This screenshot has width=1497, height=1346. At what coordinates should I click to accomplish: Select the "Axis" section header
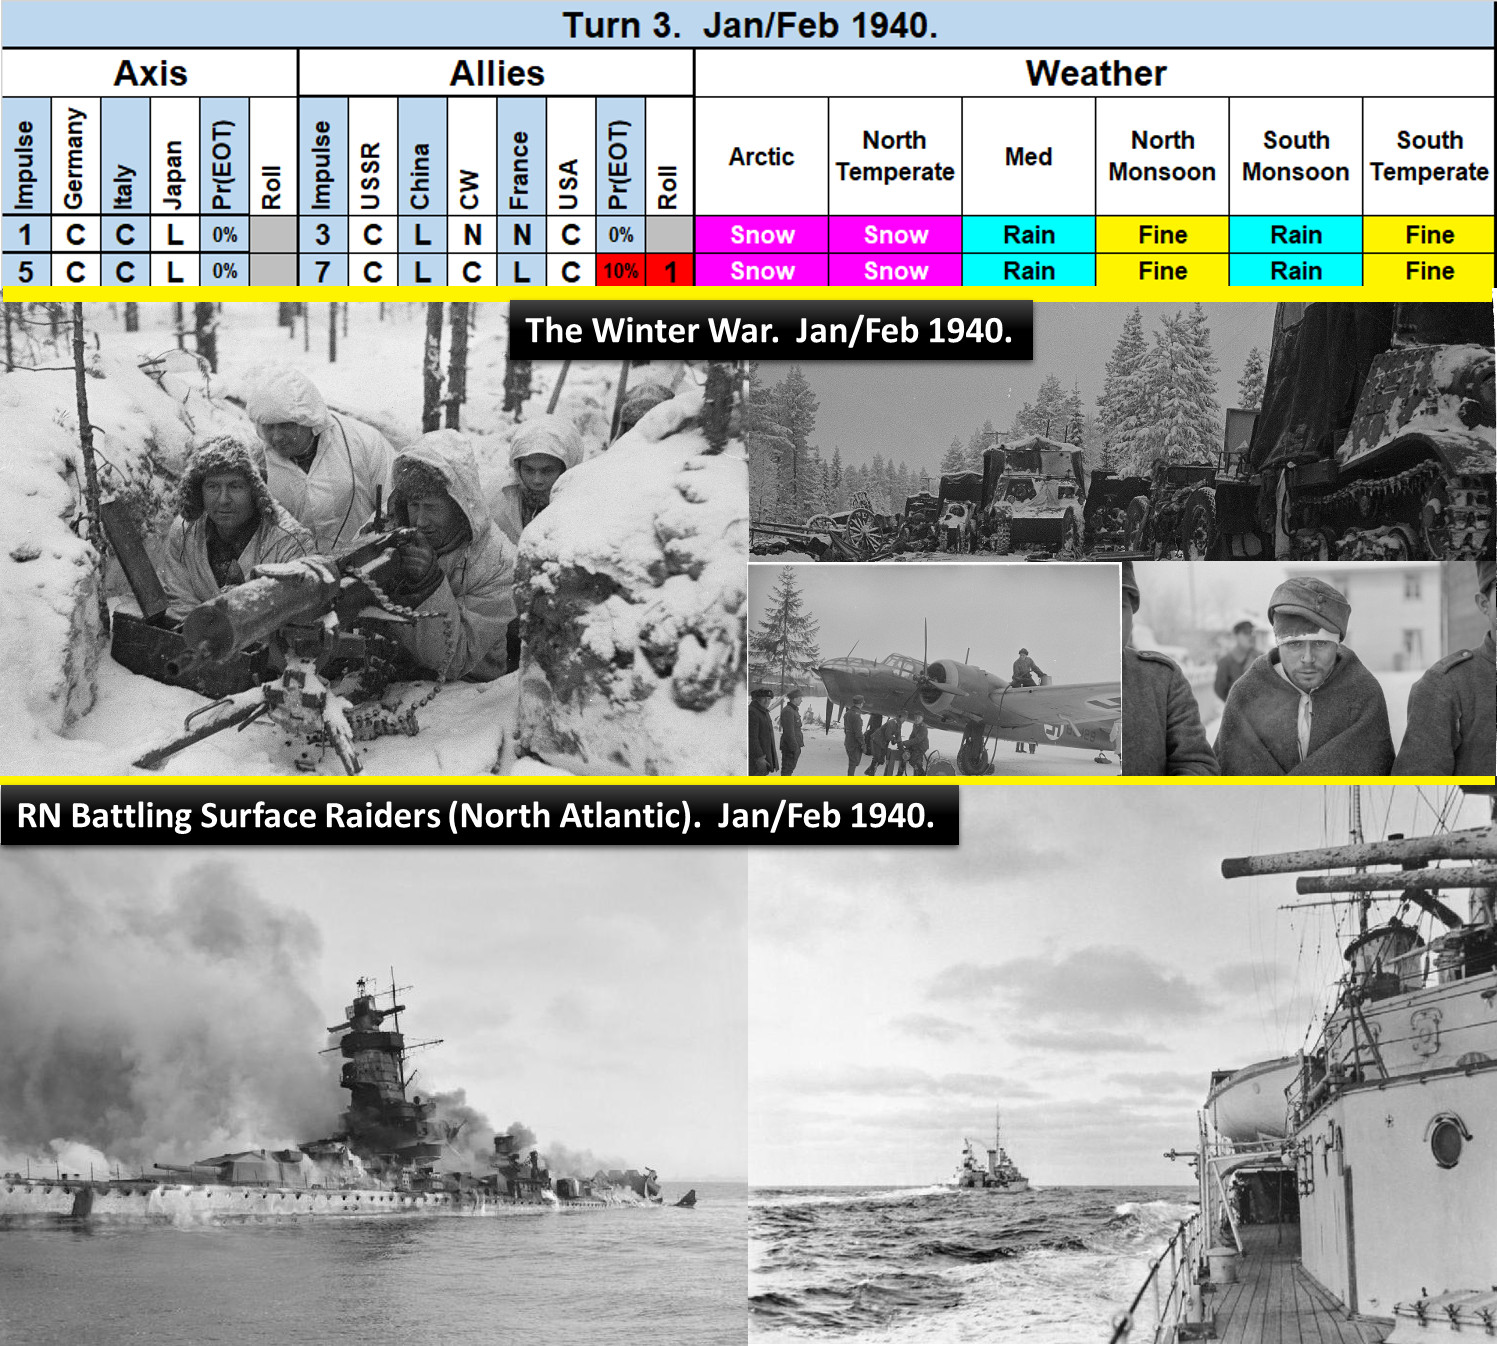(x=150, y=73)
